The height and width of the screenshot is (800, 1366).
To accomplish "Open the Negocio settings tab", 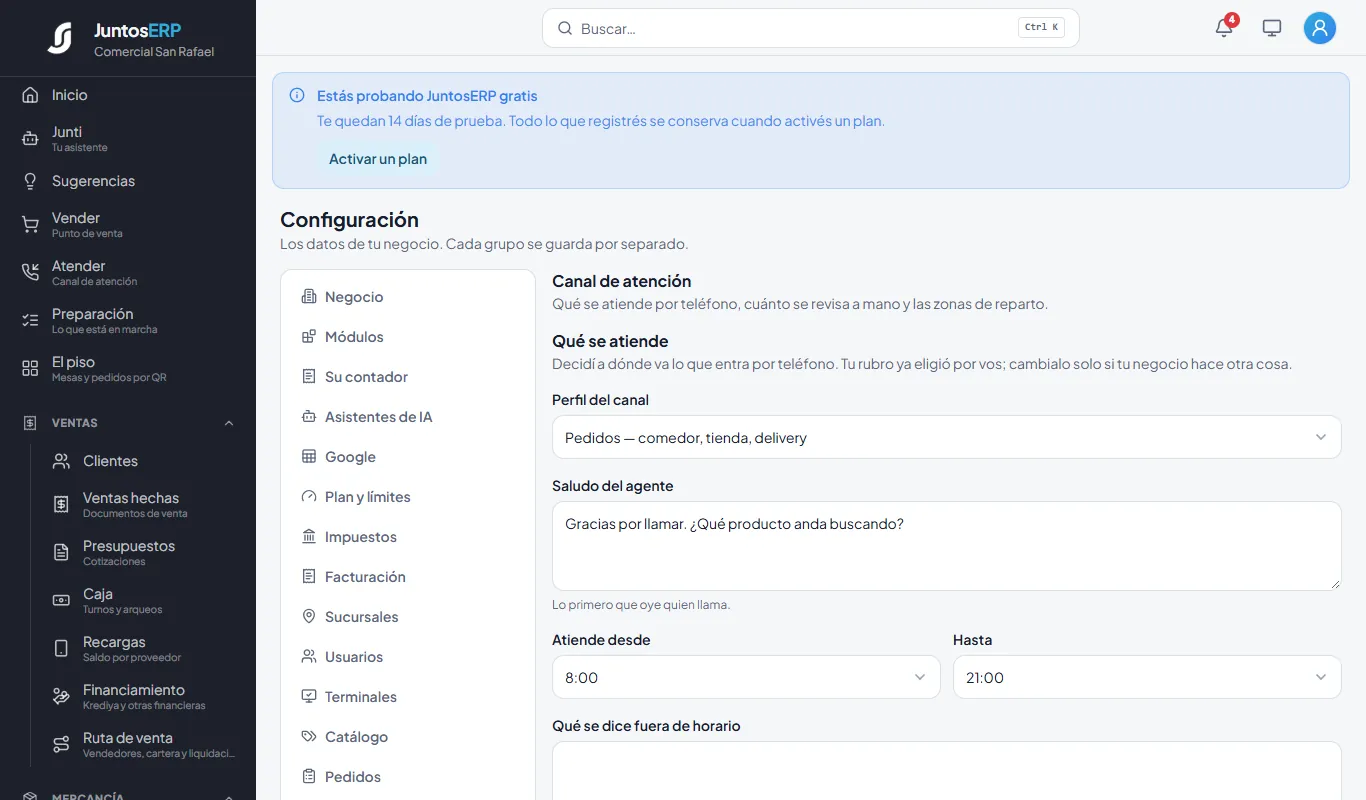I will (408, 297).
